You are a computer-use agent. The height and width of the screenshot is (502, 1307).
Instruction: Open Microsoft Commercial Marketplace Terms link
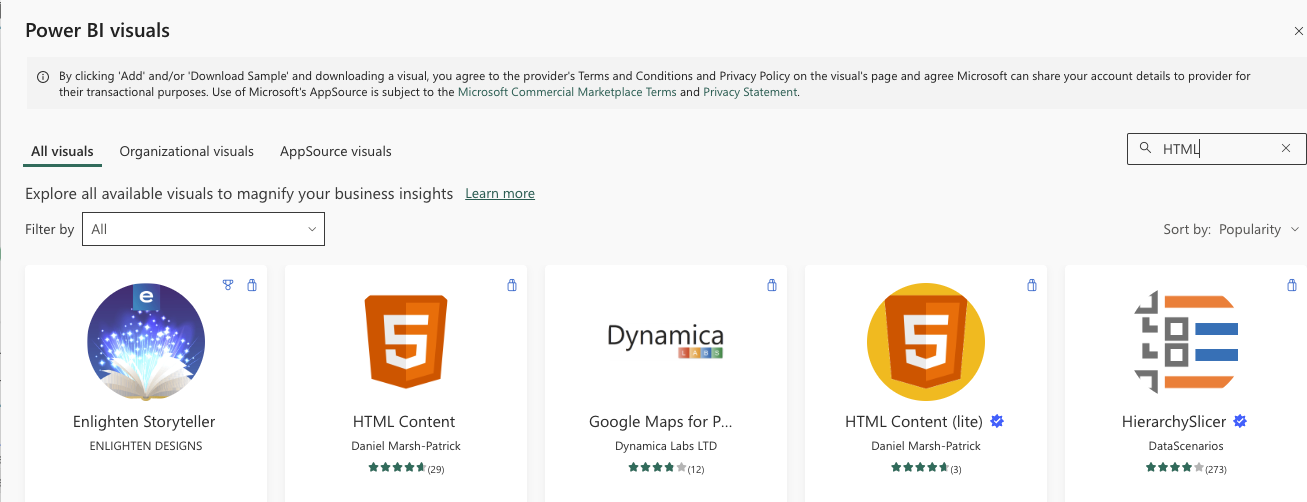coord(566,92)
